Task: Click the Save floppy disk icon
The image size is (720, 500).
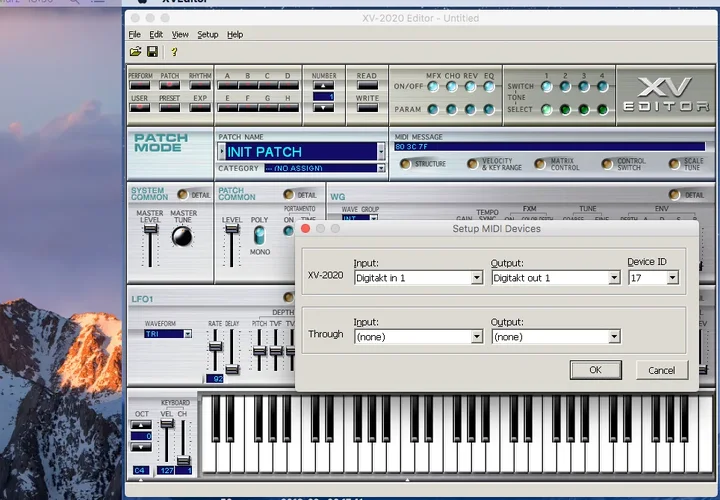Action: tap(153, 52)
